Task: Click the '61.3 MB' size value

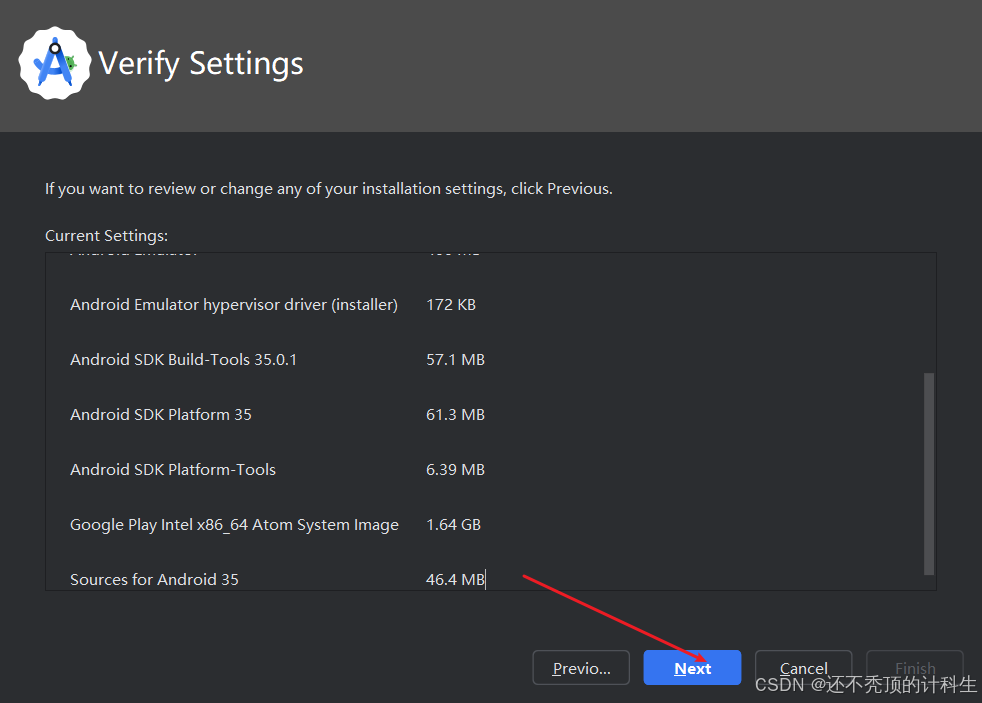Action: 455,415
